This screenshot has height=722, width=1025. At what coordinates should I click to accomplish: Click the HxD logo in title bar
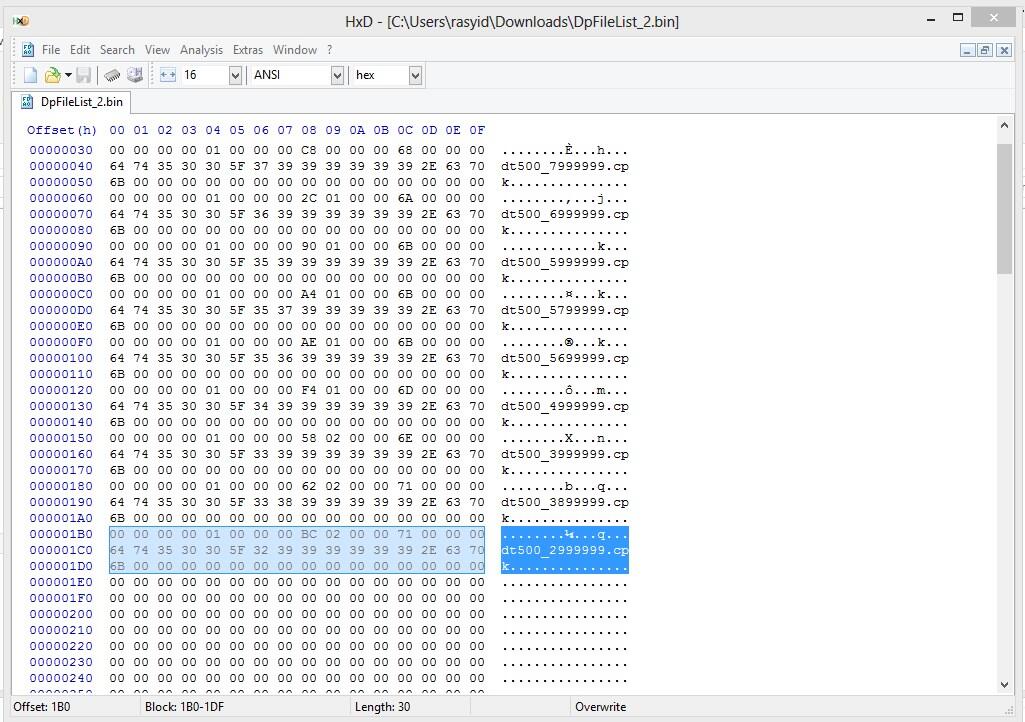[20, 20]
